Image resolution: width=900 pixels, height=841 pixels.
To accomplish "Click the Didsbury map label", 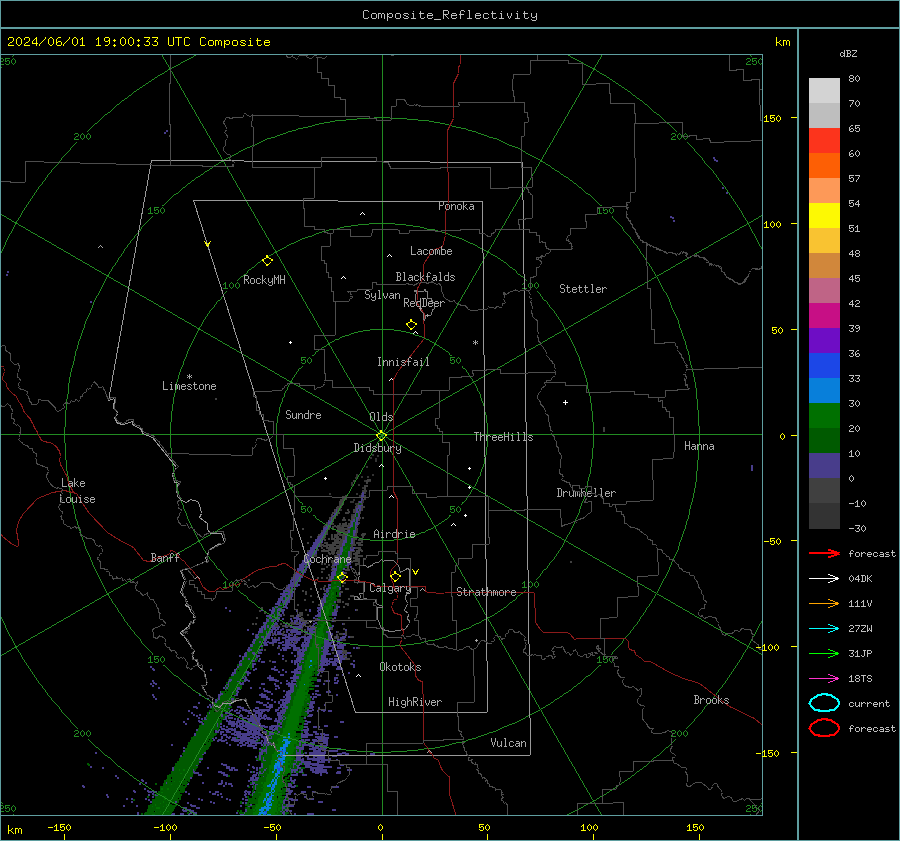I will point(377,448).
